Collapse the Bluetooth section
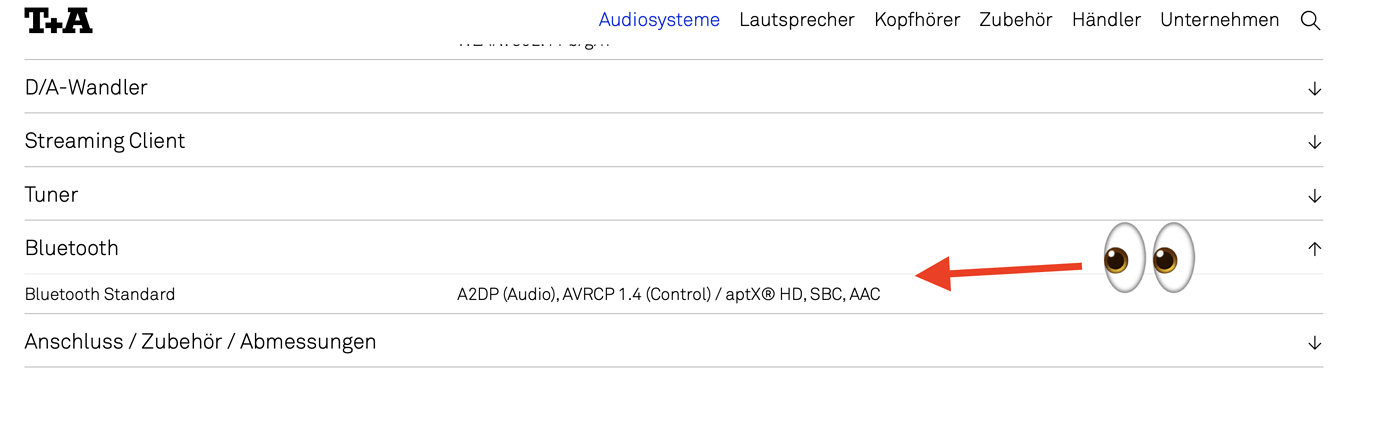This screenshot has height=426, width=1380. (72, 248)
